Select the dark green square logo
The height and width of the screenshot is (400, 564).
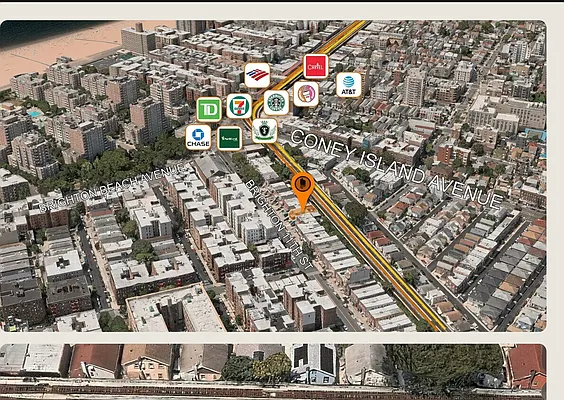click(229, 138)
